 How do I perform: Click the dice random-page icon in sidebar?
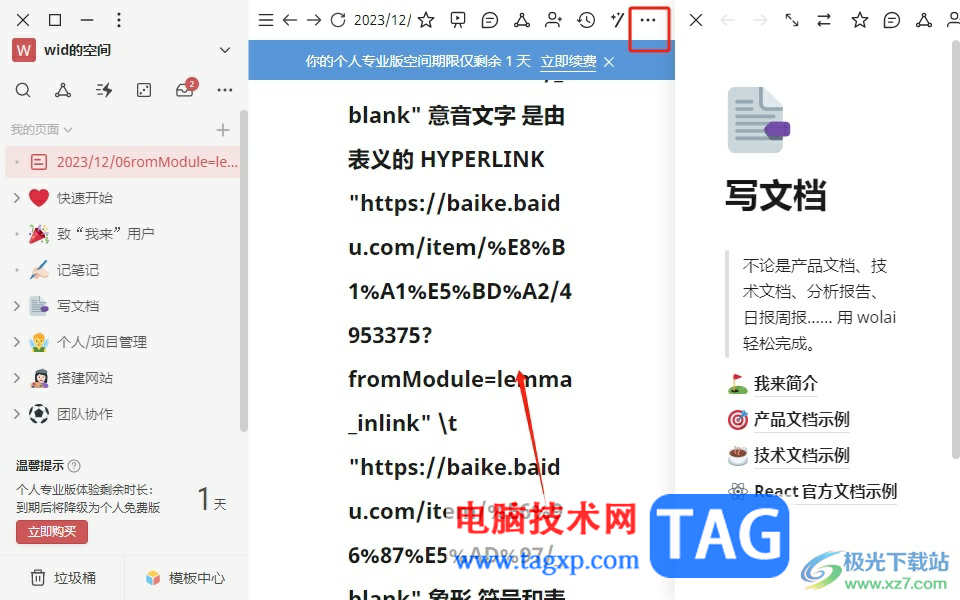pyautogui.click(x=144, y=91)
